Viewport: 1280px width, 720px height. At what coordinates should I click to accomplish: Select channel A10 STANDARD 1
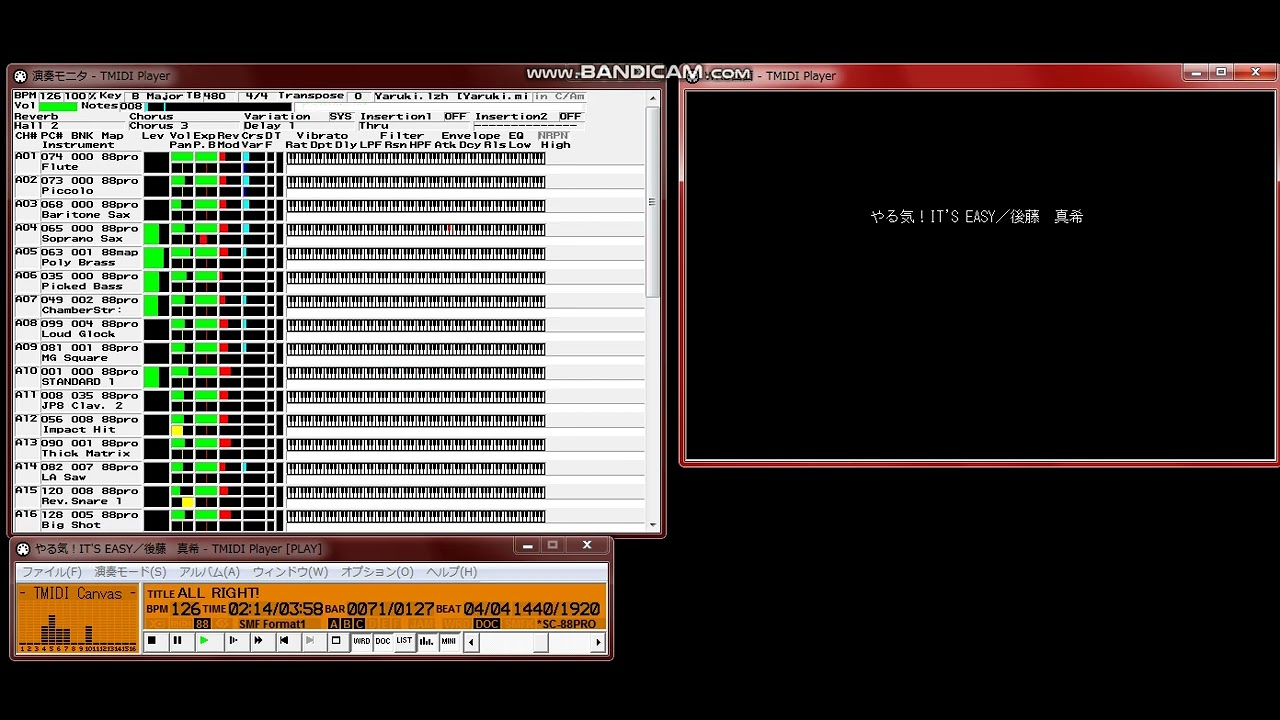coord(77,377)
